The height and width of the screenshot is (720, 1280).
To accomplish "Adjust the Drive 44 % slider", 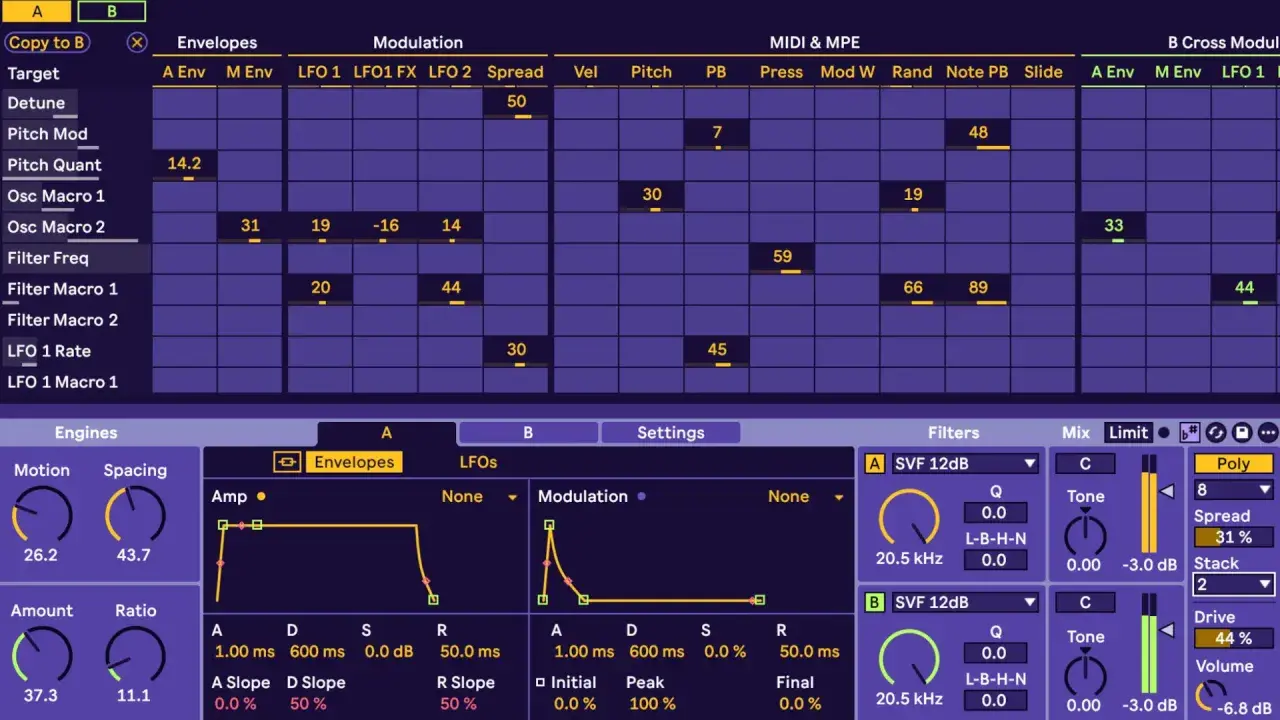I will point(1233,638).
